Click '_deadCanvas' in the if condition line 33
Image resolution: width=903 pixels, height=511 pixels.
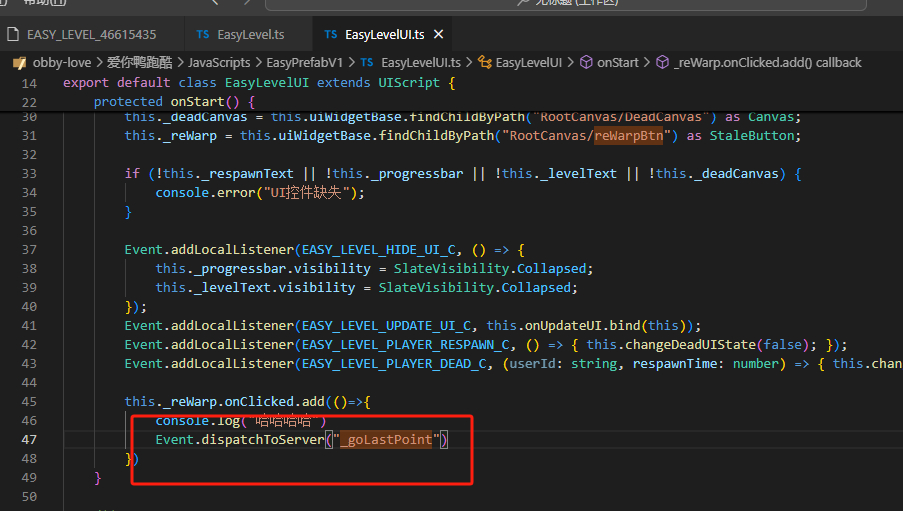click(x=736, y=174)
